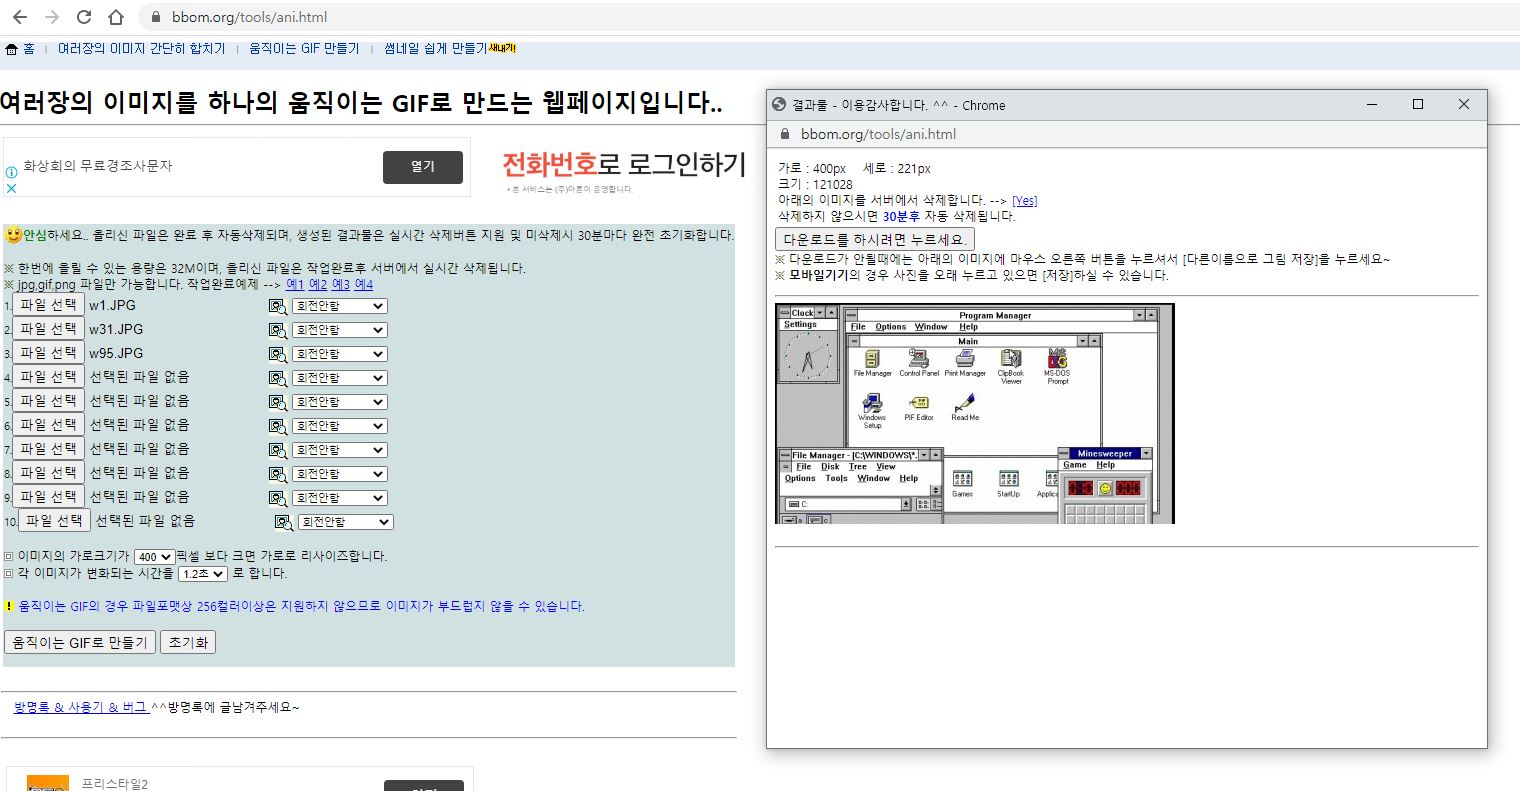1520x791 pixels.
Task: Click the lock icon in the result popup
Action: tap(784, 134)
